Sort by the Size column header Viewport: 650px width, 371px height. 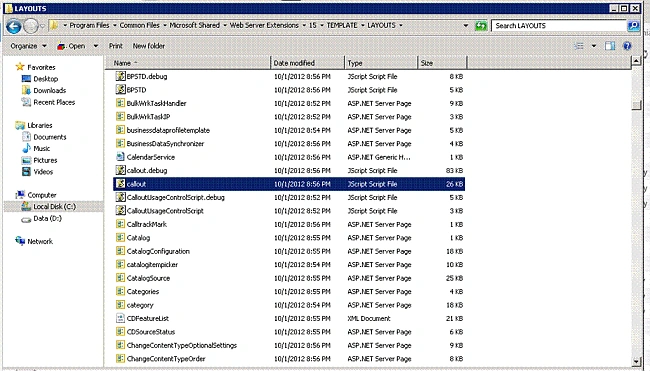[x=442, y=63]
